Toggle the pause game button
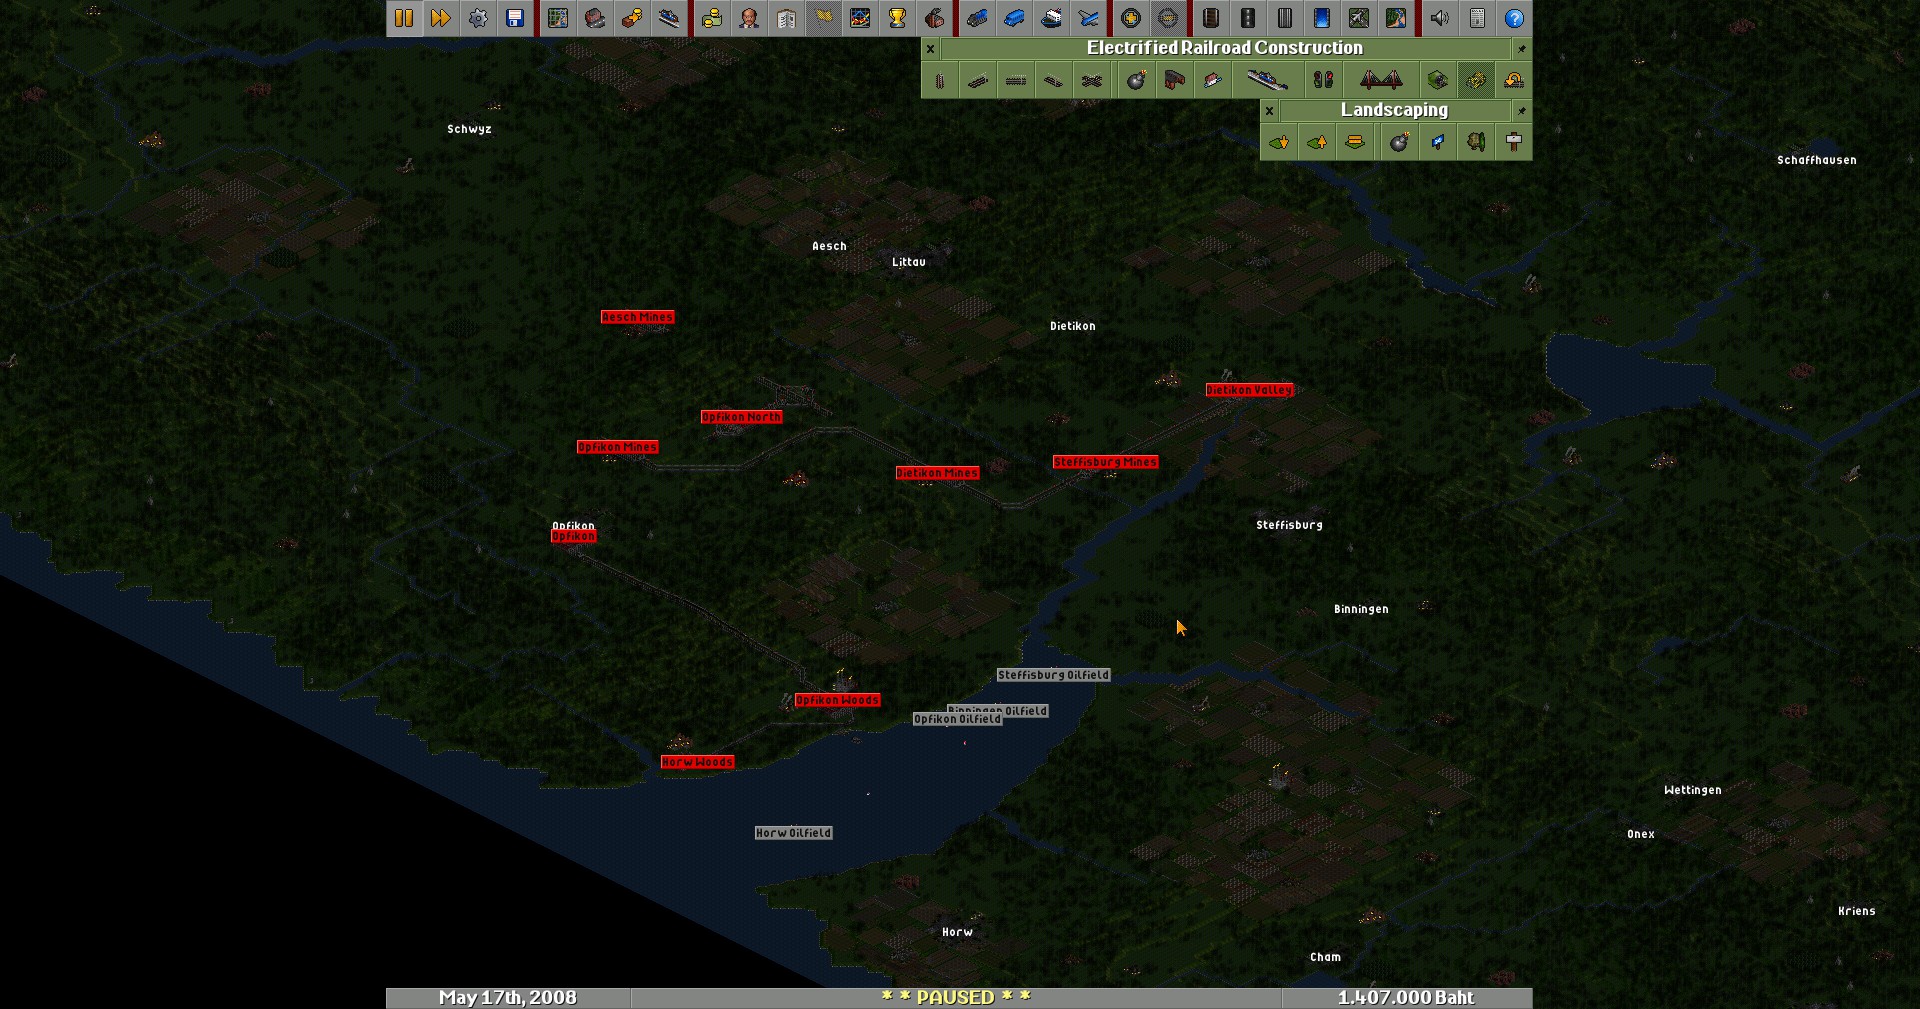 404,18
